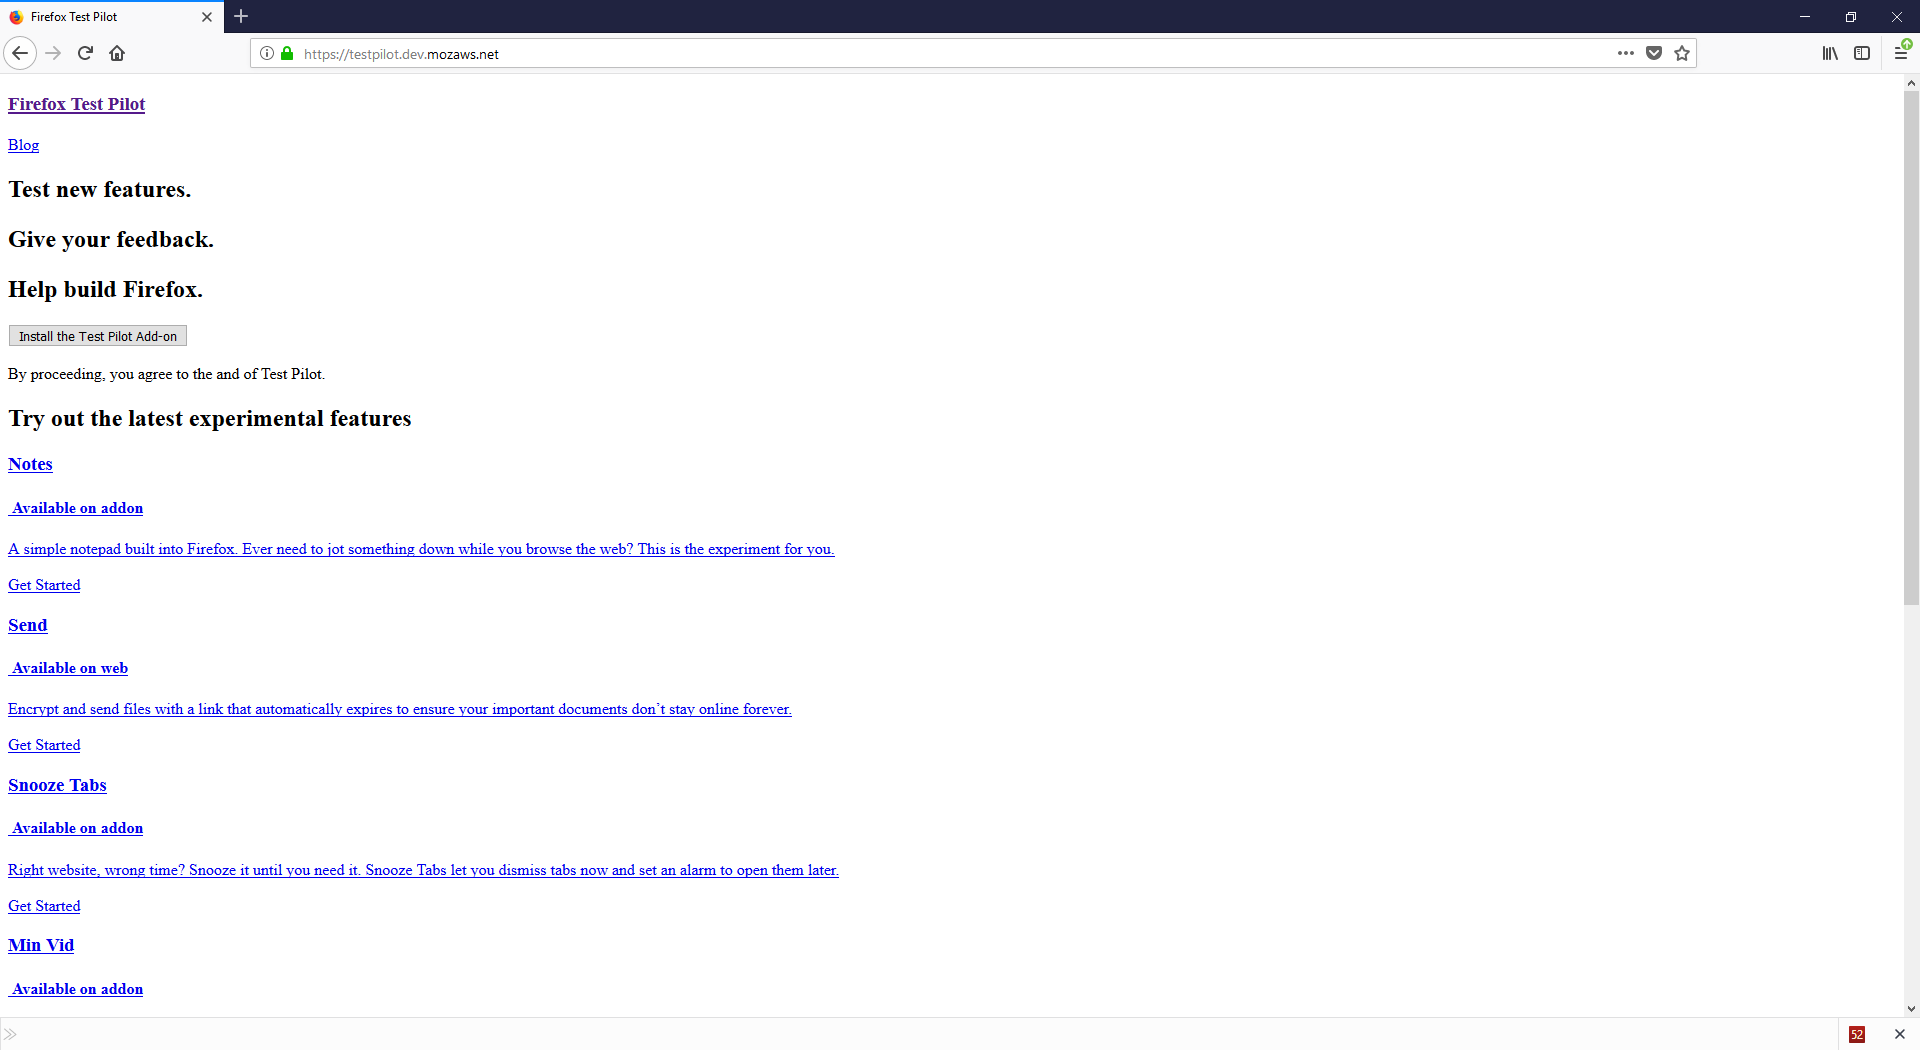Click Available on addon under Notes
The height and width of the screenshot is (1050, 1920).
click(76, 508)
